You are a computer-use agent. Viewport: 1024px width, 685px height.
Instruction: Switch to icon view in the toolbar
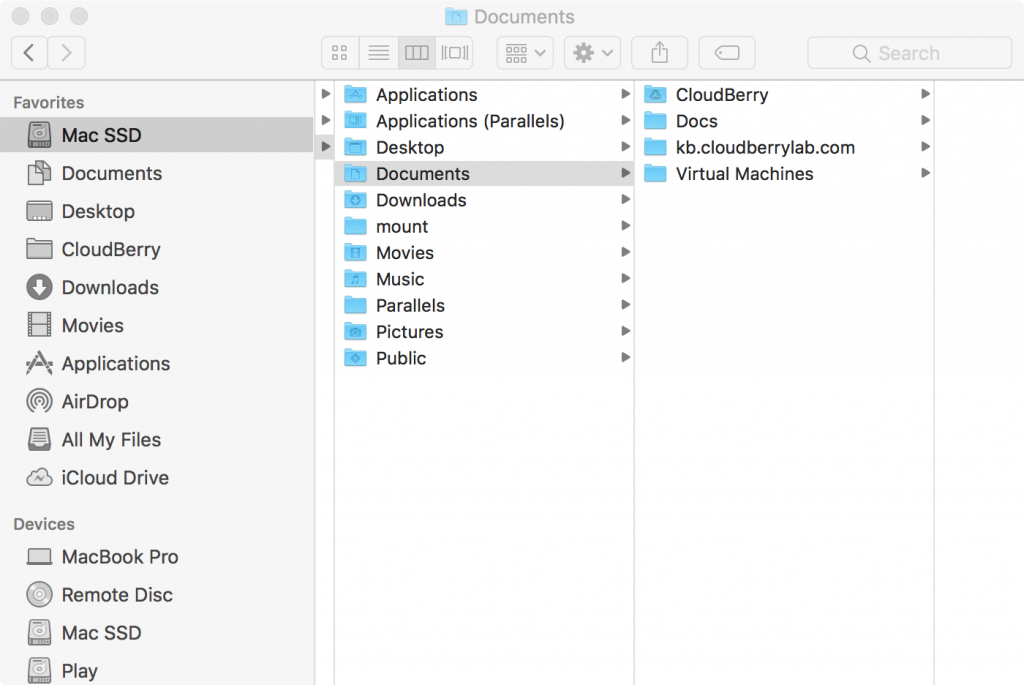(x=340, y=52)
